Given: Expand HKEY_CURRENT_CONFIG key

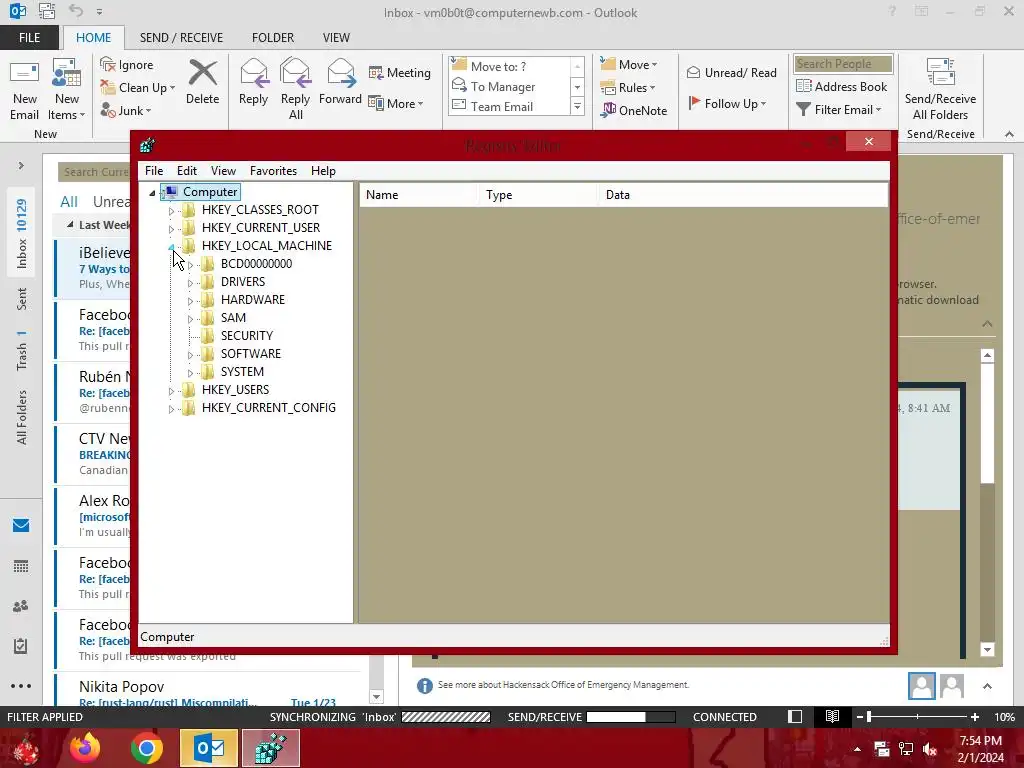Looking at the screenshot, I should point(171,409).
